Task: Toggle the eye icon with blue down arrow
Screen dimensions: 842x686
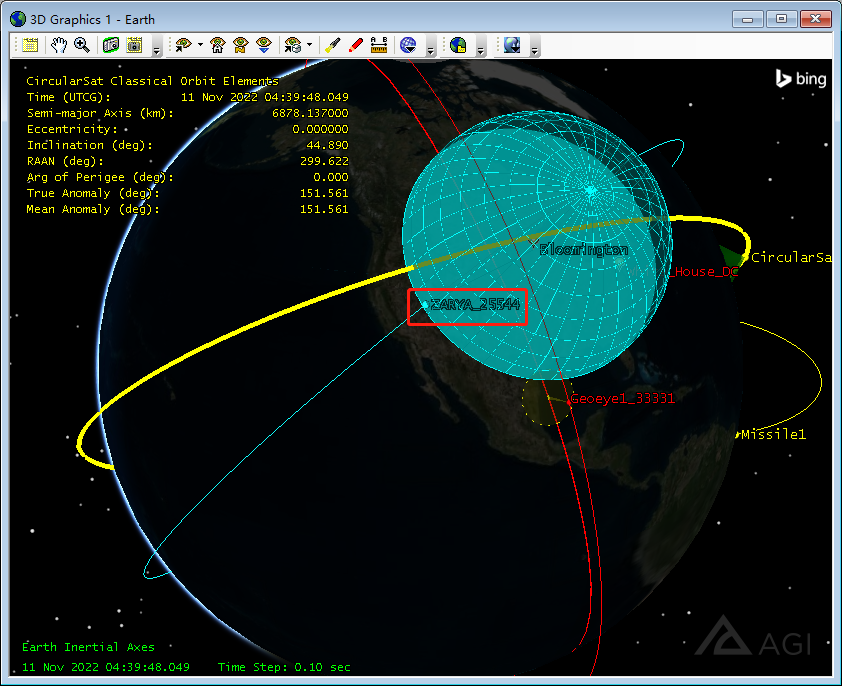Action: [x=264, y=45]
